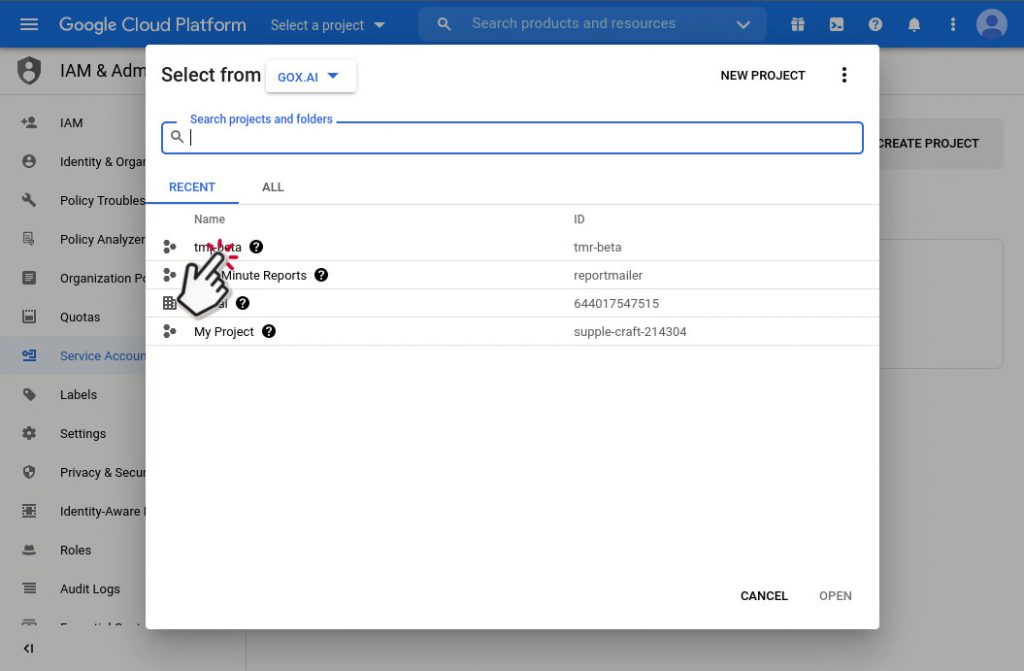The height and width of the screenshot is (671, 1024).
Task: Open the help question mark icon in header
Action: click(x=875, y=24)
